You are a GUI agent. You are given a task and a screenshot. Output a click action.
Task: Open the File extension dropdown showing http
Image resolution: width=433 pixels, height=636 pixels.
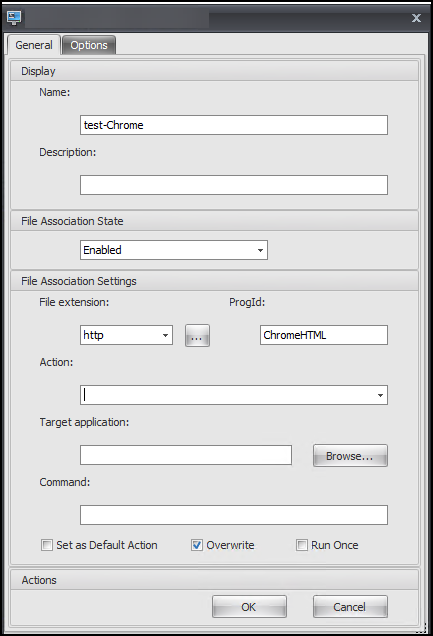point(126,335)
